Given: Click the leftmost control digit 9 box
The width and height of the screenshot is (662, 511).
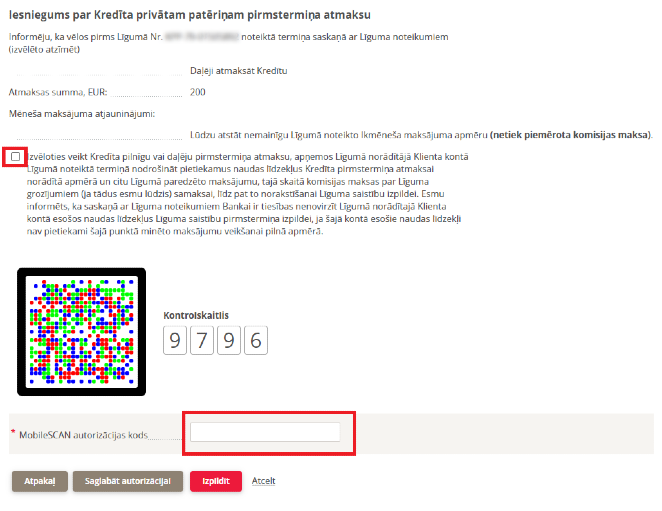Looking at the screenshot, I should tap(175, 340).
